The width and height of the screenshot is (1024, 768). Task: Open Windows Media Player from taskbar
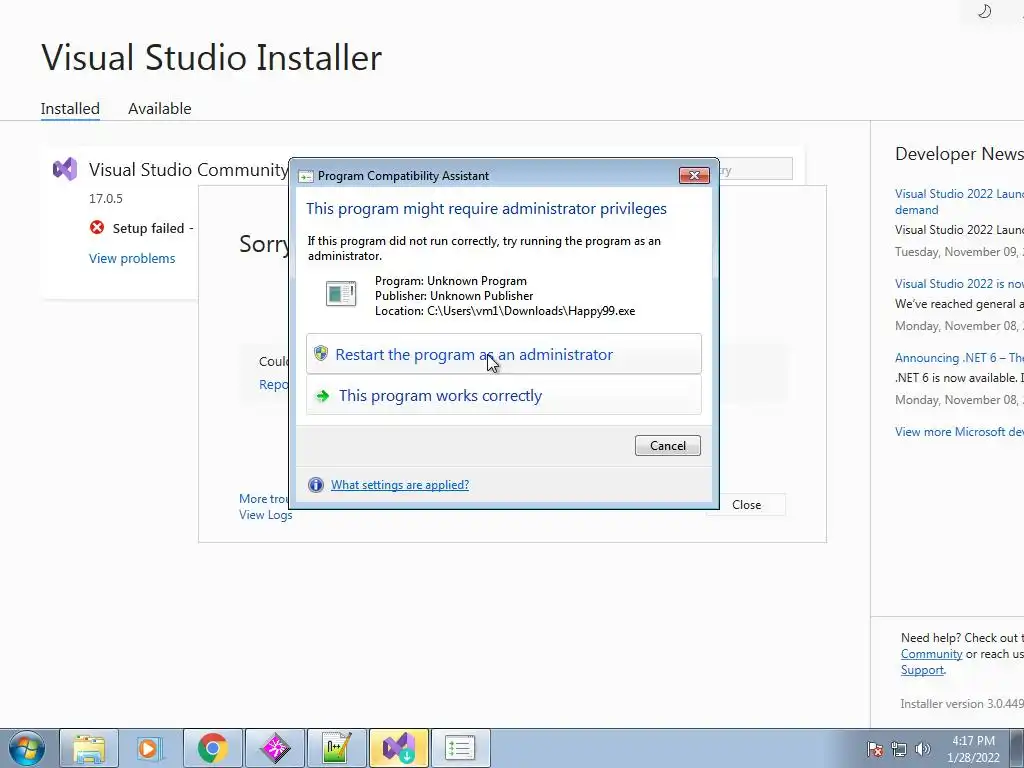pyautogui.click(x=150, y=748)
